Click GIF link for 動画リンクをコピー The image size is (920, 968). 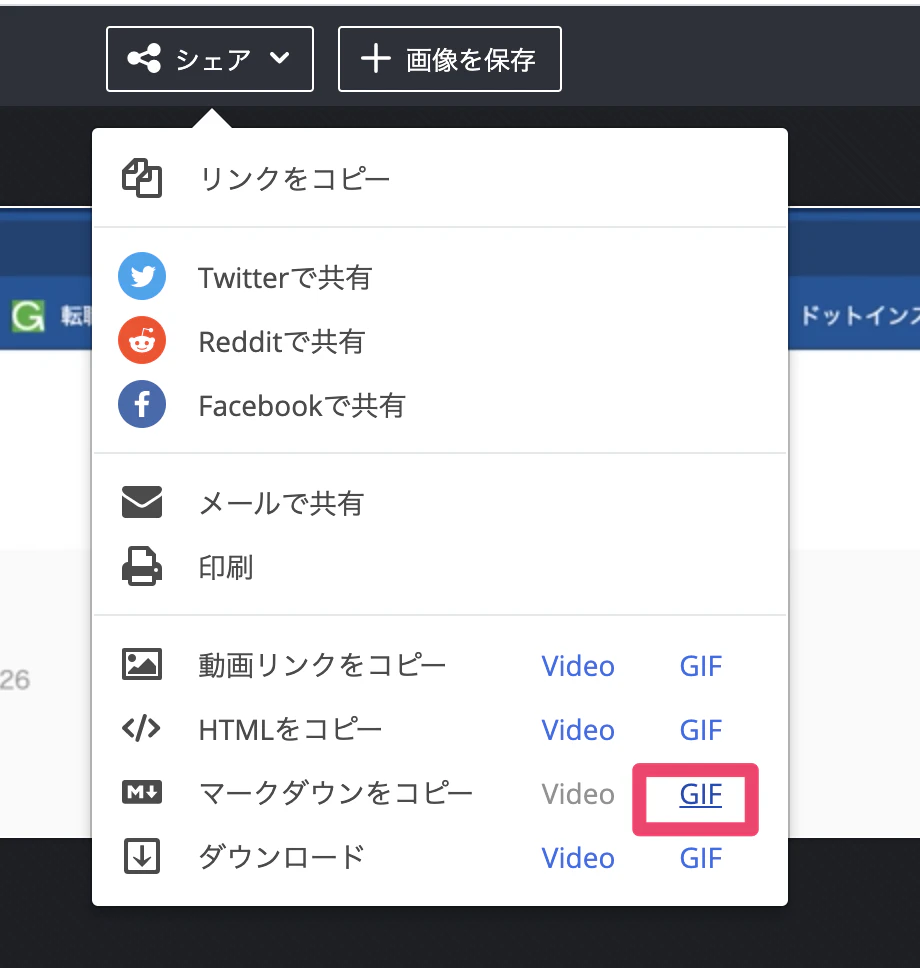701,666
